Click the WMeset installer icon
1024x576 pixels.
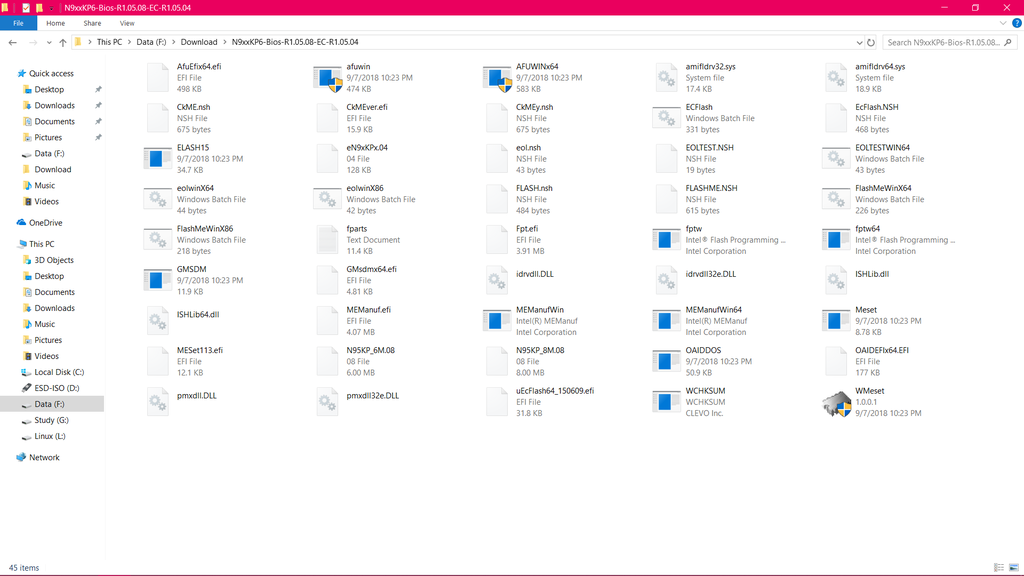click(837, 402)
